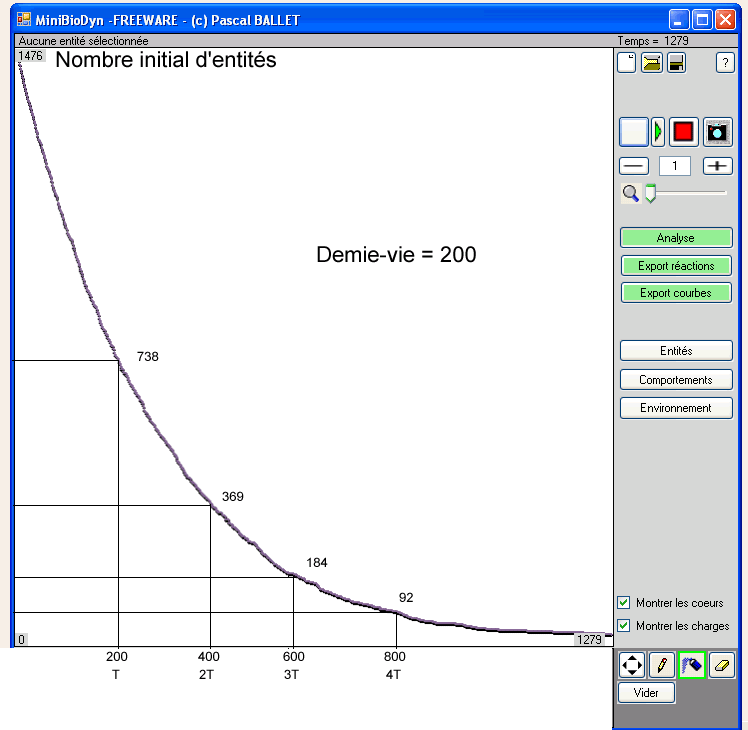Screen dimensions: 748x730
Task: Uncheck Montrer les coeurs
Action: tap(624, 603)
